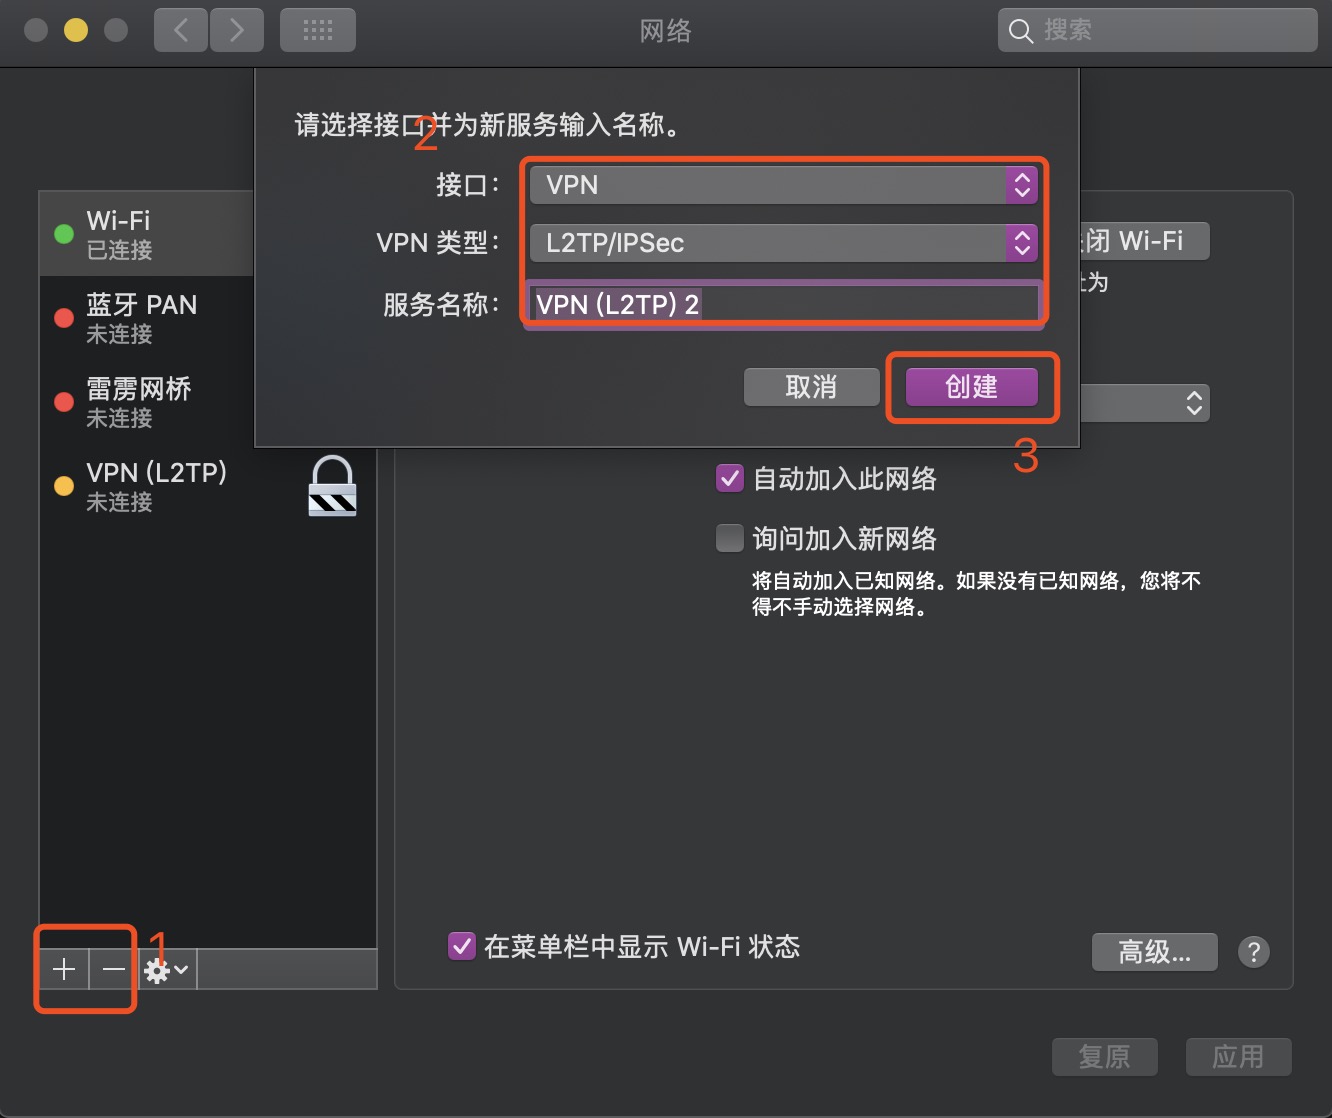
Task: Show all preferences with the grid icon
Action: [x=318, y=31]
